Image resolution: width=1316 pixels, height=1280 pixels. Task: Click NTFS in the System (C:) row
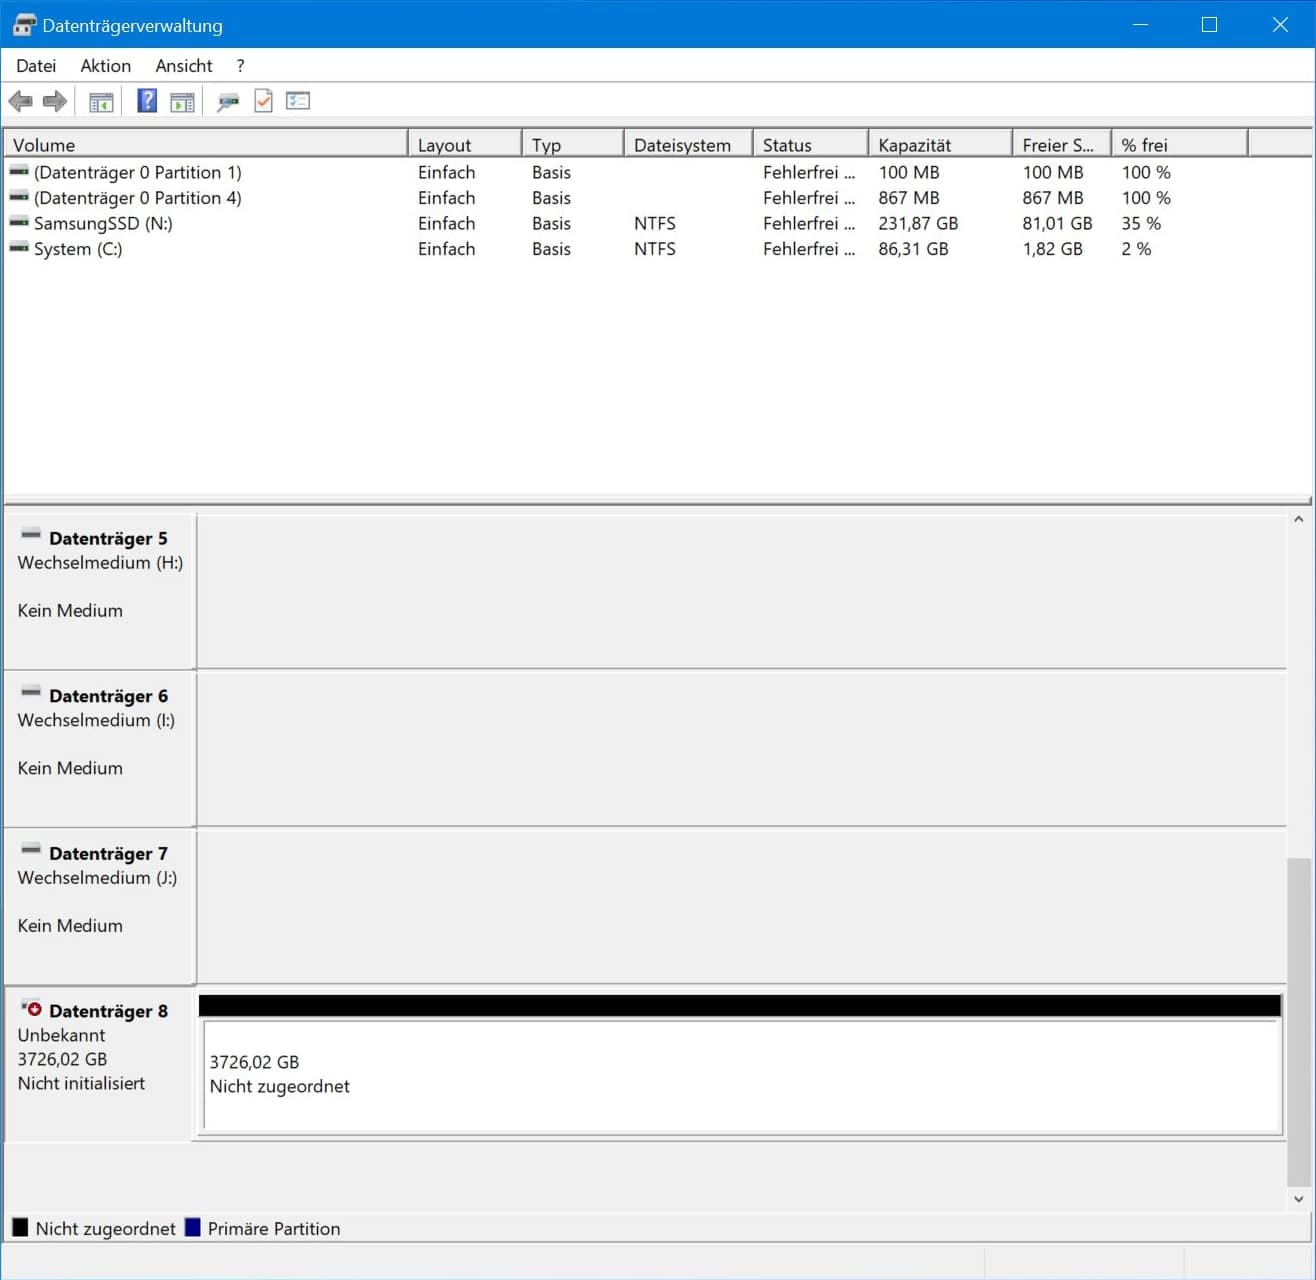(x=655, y=249)
